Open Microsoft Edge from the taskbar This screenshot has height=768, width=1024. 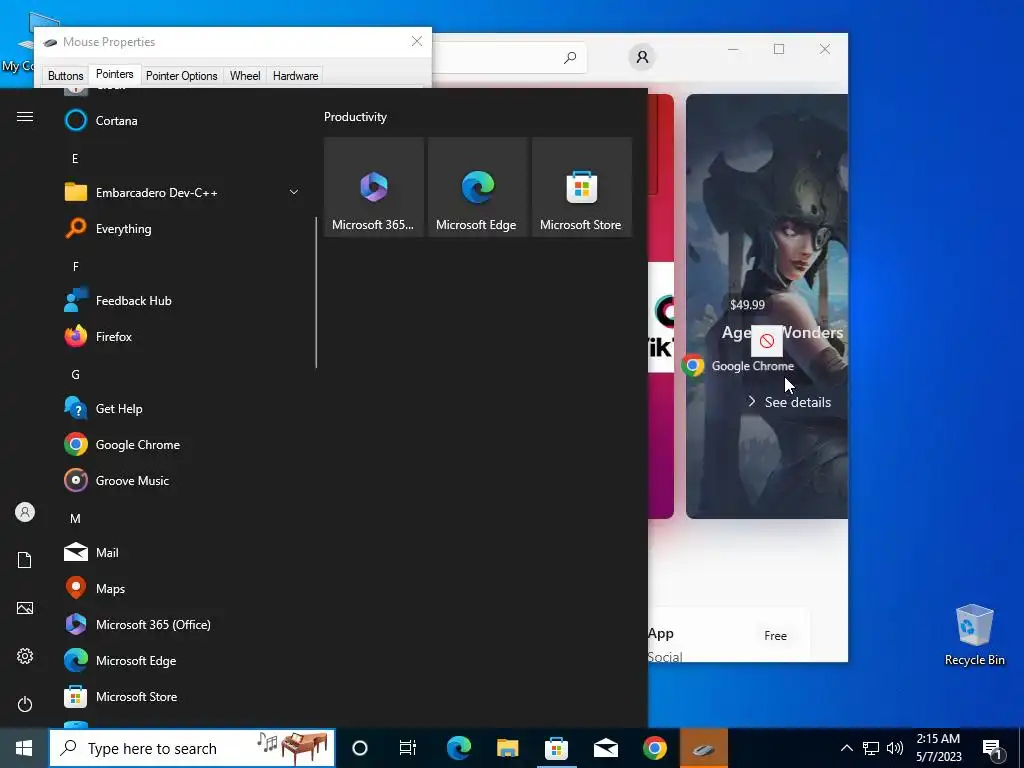pos(458,748)
